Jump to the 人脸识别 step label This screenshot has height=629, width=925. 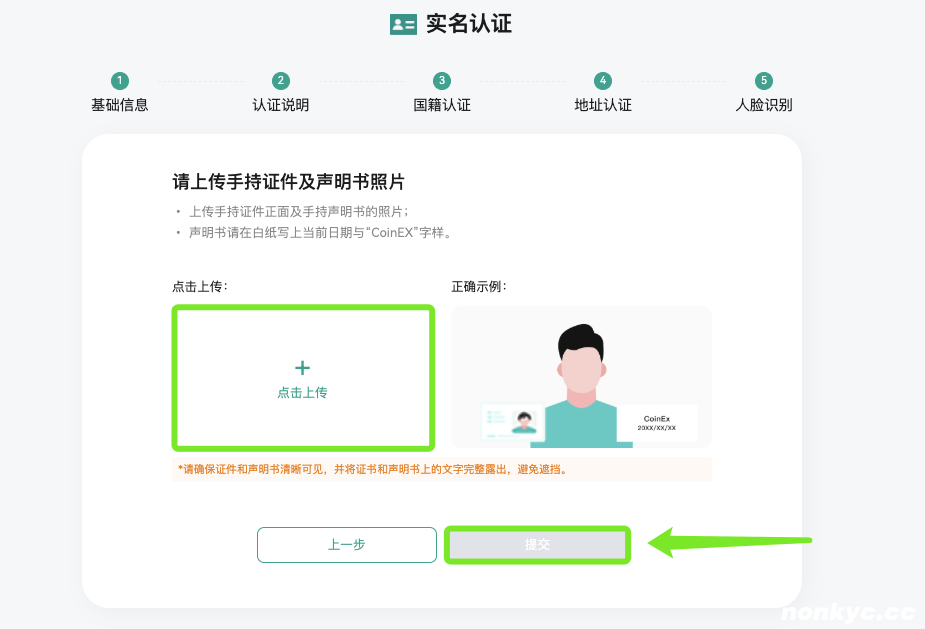[x=764, y=105]
